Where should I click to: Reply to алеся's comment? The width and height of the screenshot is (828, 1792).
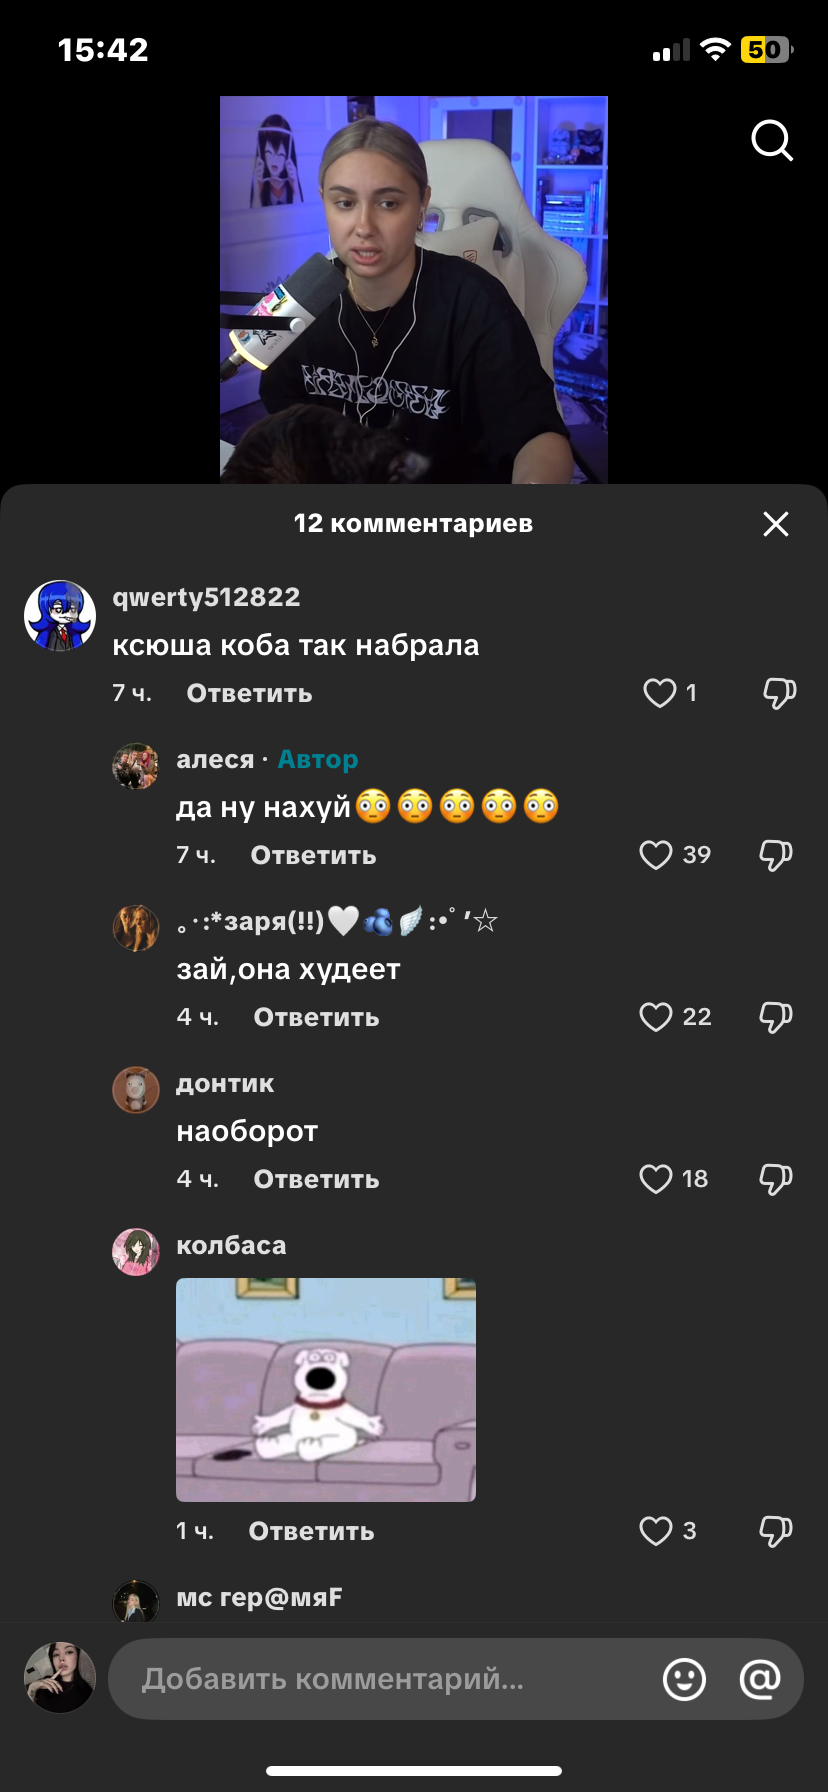(x=313, y=855)
